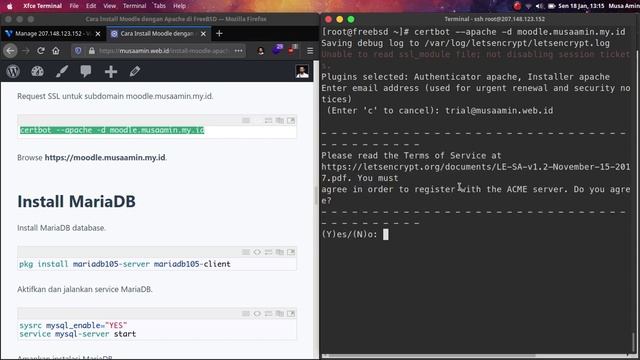The height and width of the screenshot is (360, 640).
Task: Open the View menu
Action: (109, 6)
